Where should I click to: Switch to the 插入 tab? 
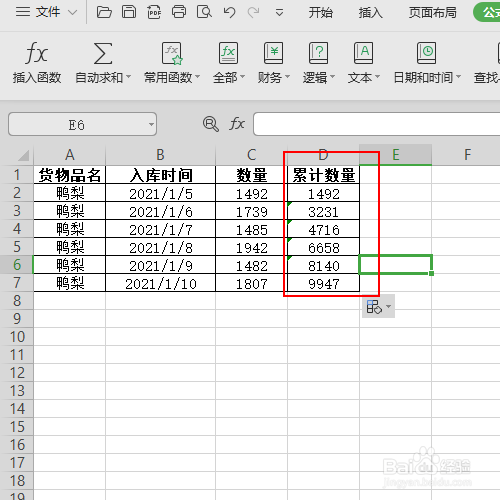[x=370, y=13]
